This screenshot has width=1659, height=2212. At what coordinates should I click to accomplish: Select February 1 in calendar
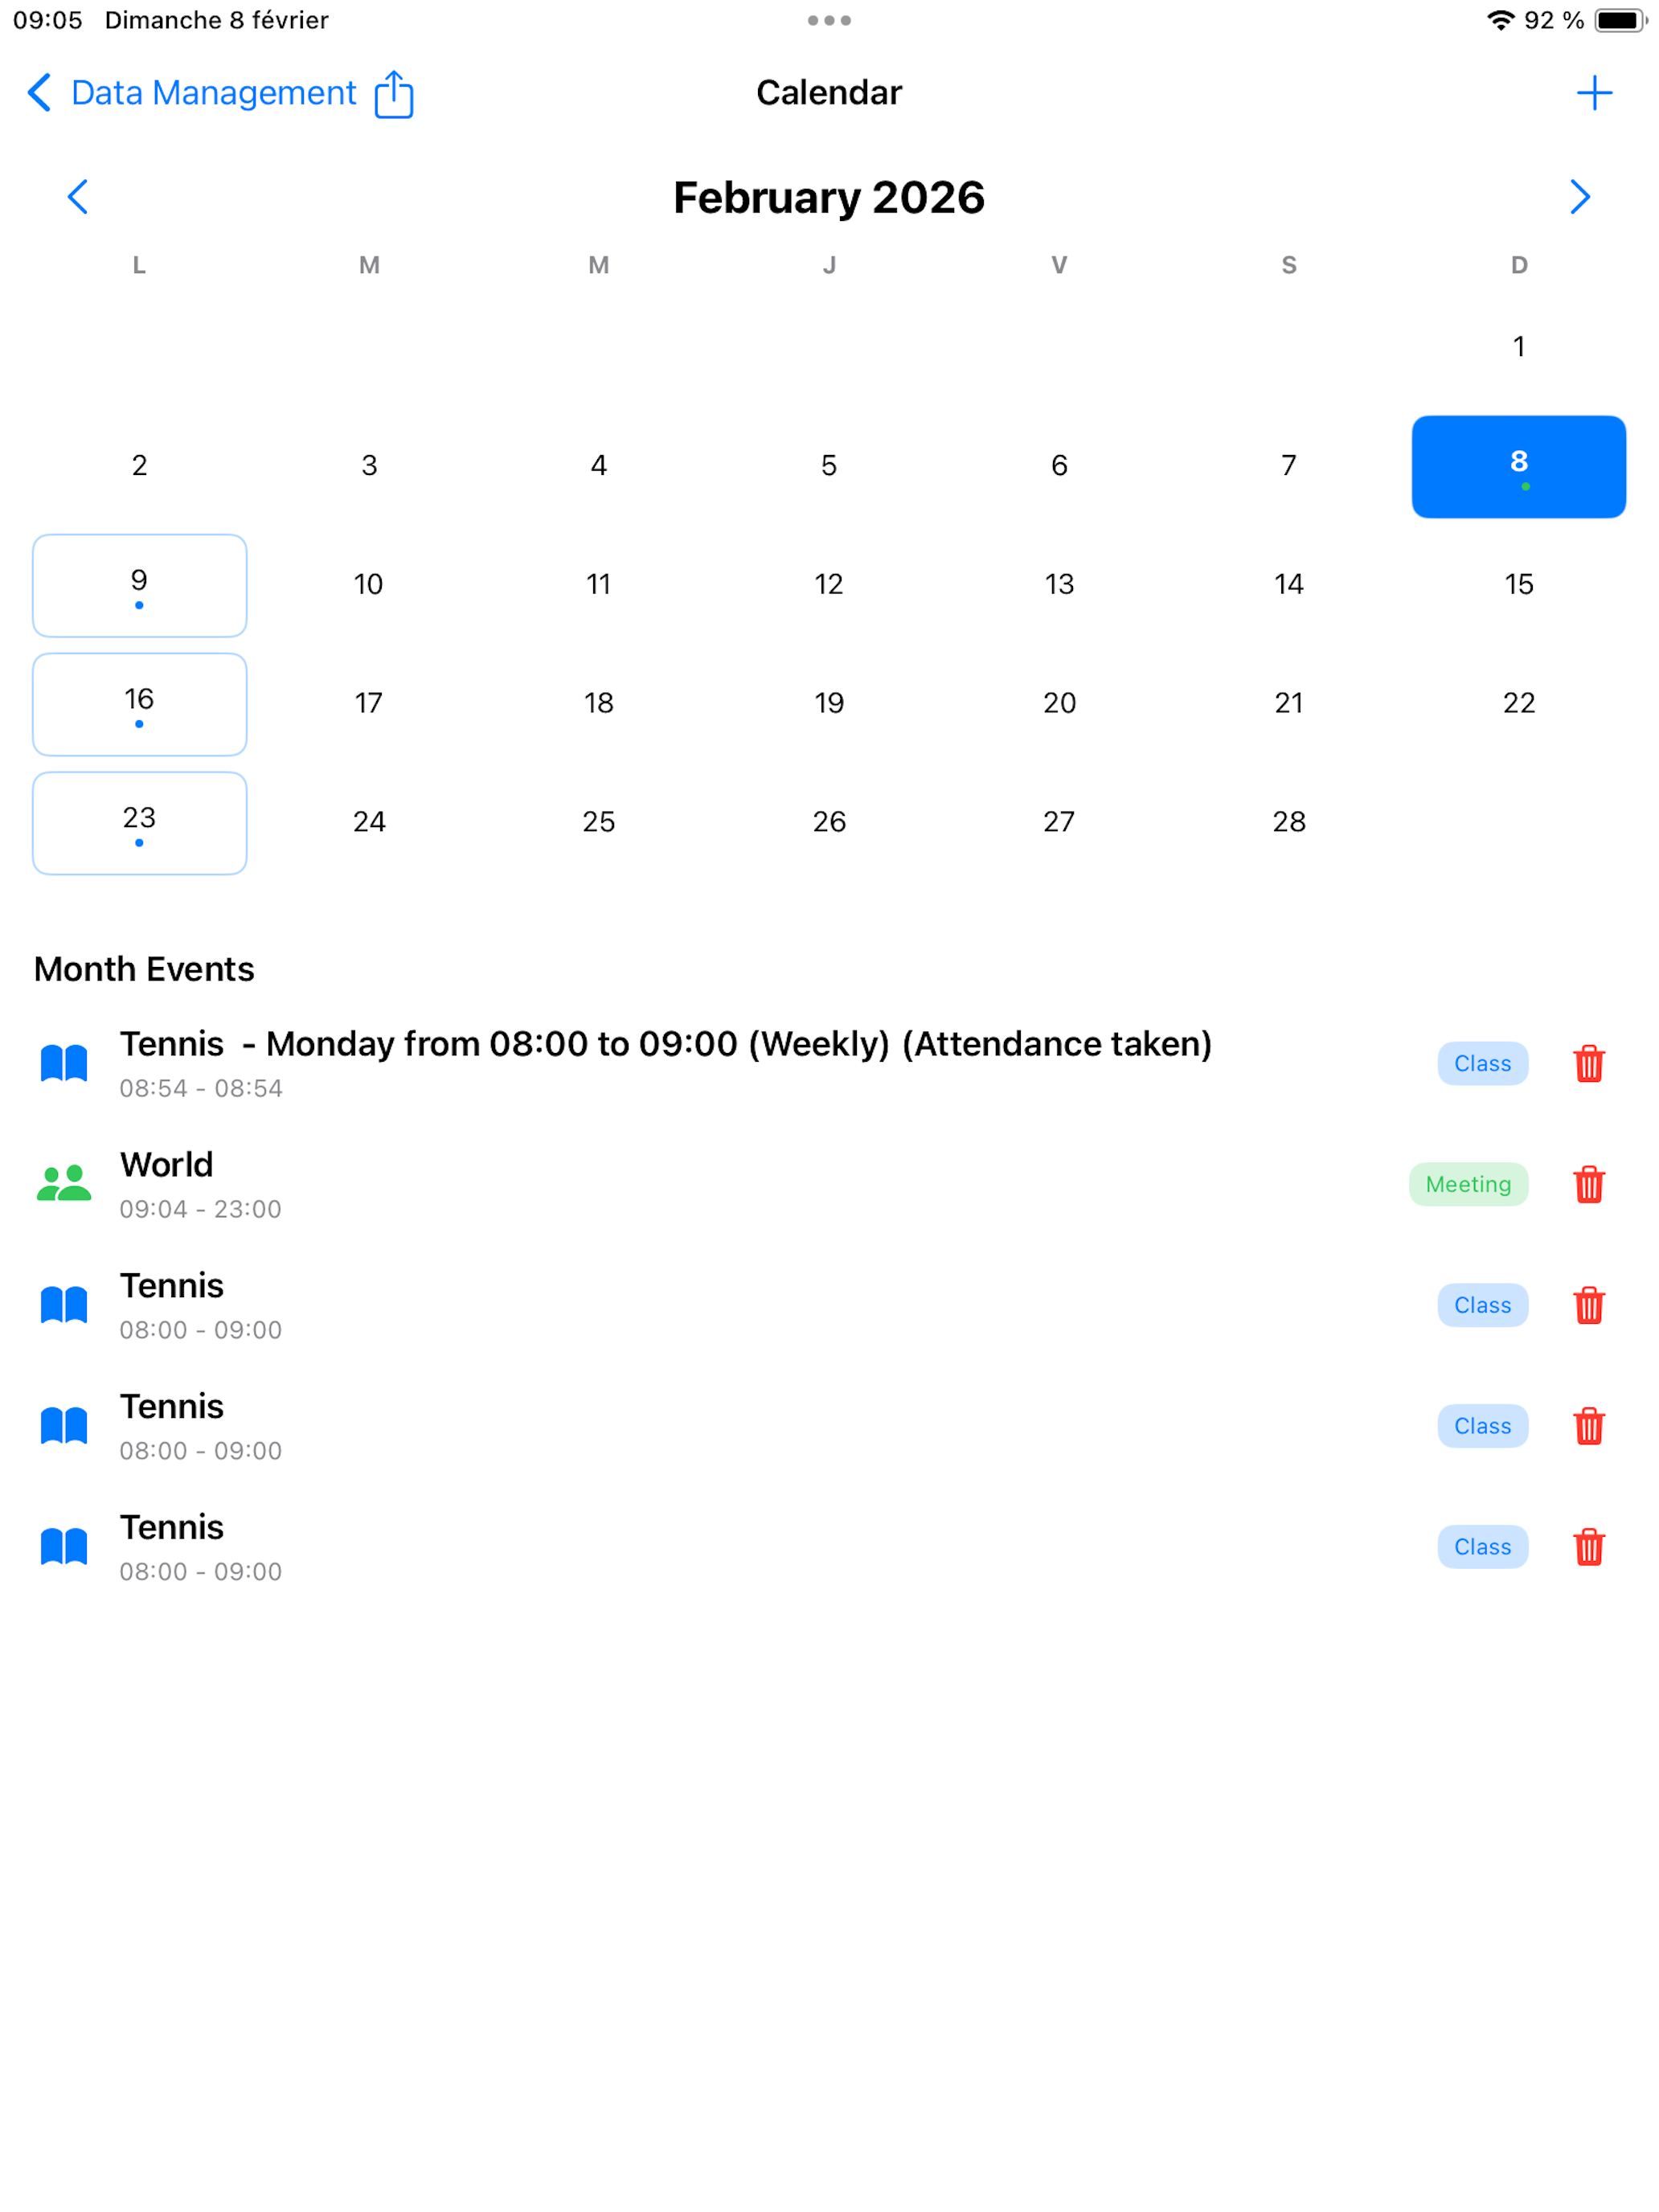click(x=1518, y=347)
